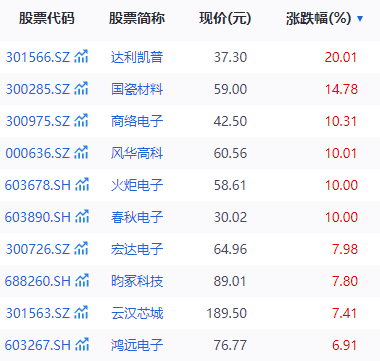Image resolution: width=380 pixels, height=361 pixels.
Task: Open stock code 300975.SZ
Action: (x=38, y=121)
